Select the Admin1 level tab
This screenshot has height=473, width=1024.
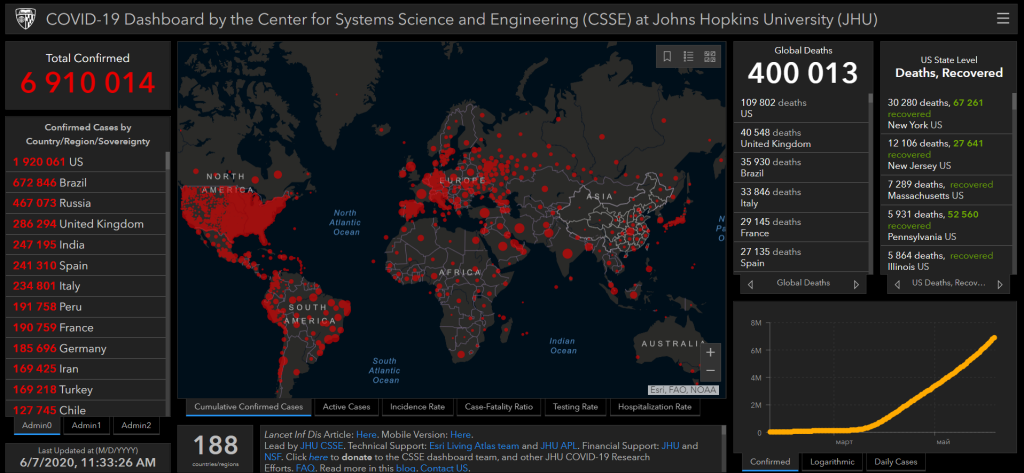pyautogui.click(x=88, y=426)
